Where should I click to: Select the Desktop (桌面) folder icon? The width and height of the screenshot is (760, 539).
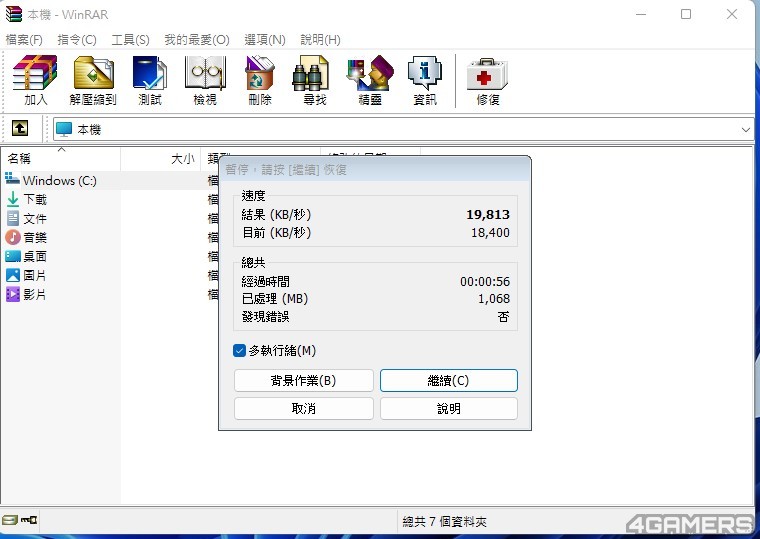click(13, 256)
